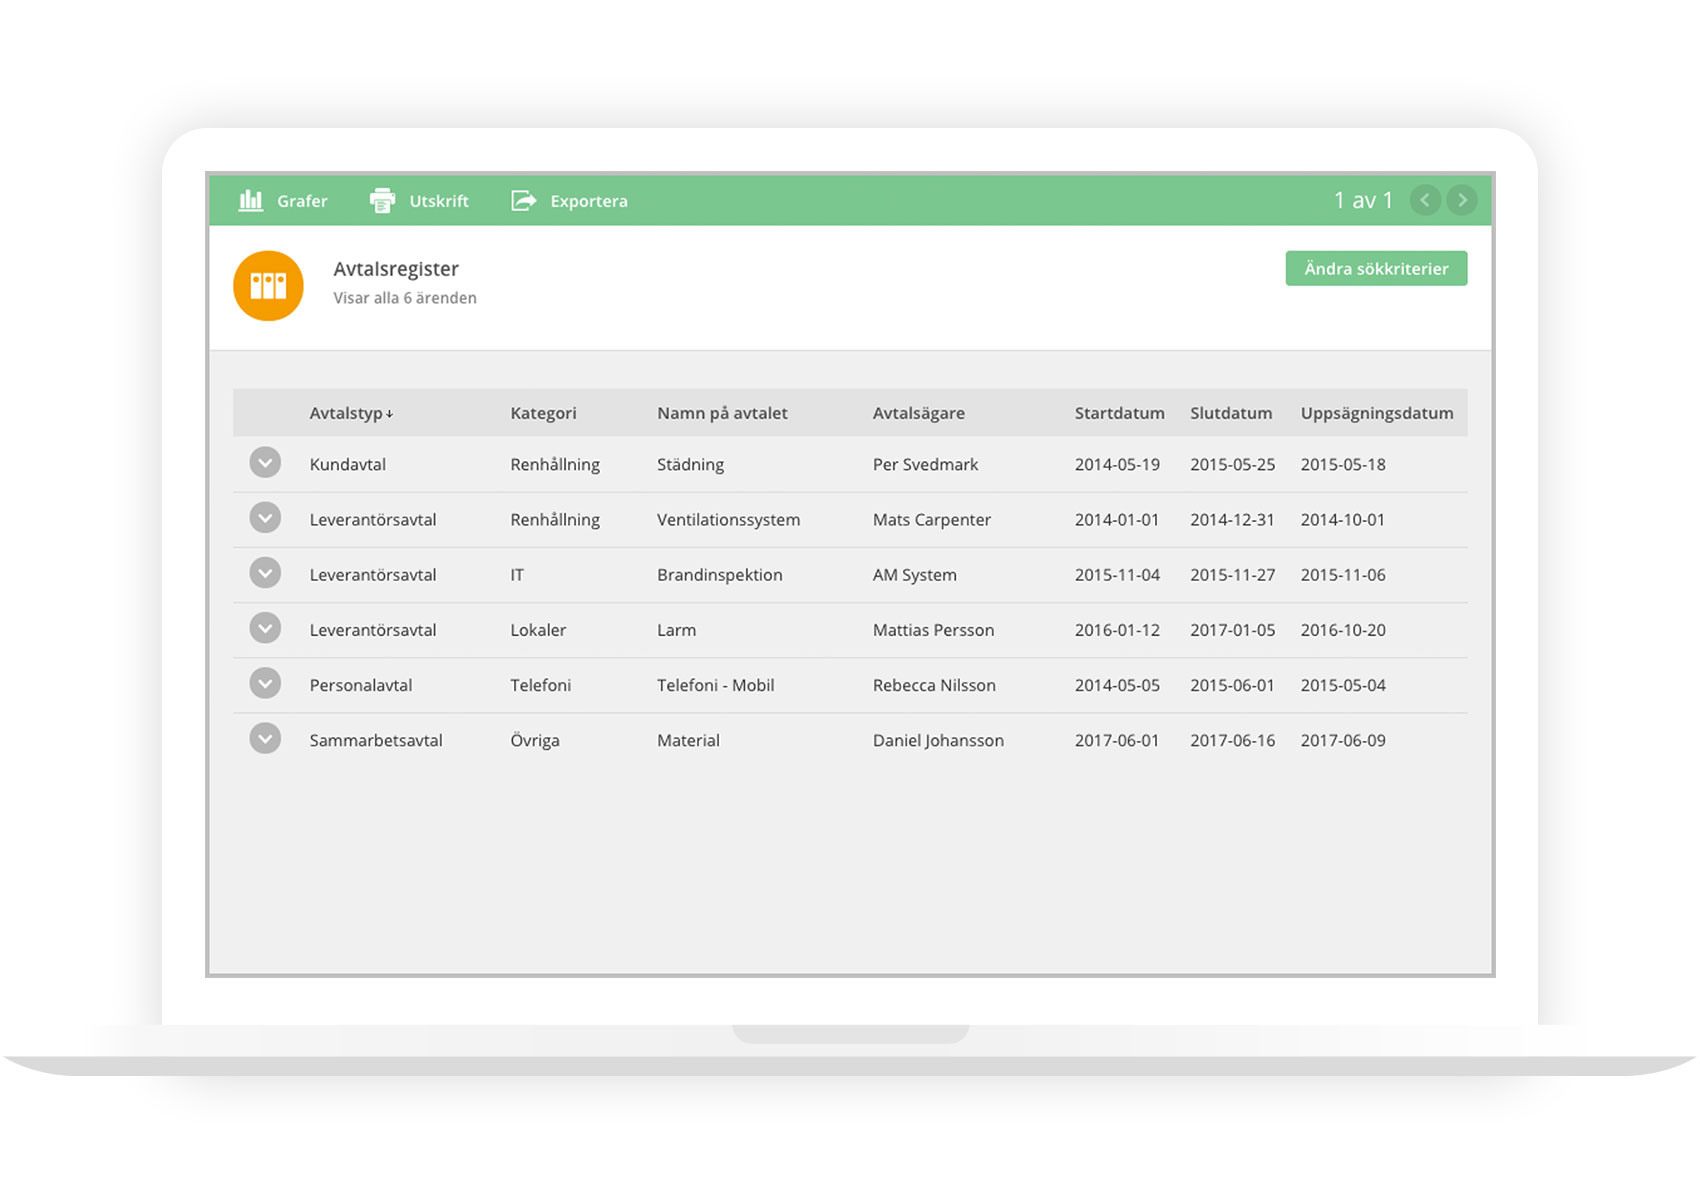
Task: Click end date 2015-05-25
Action: pos(1233,464)
